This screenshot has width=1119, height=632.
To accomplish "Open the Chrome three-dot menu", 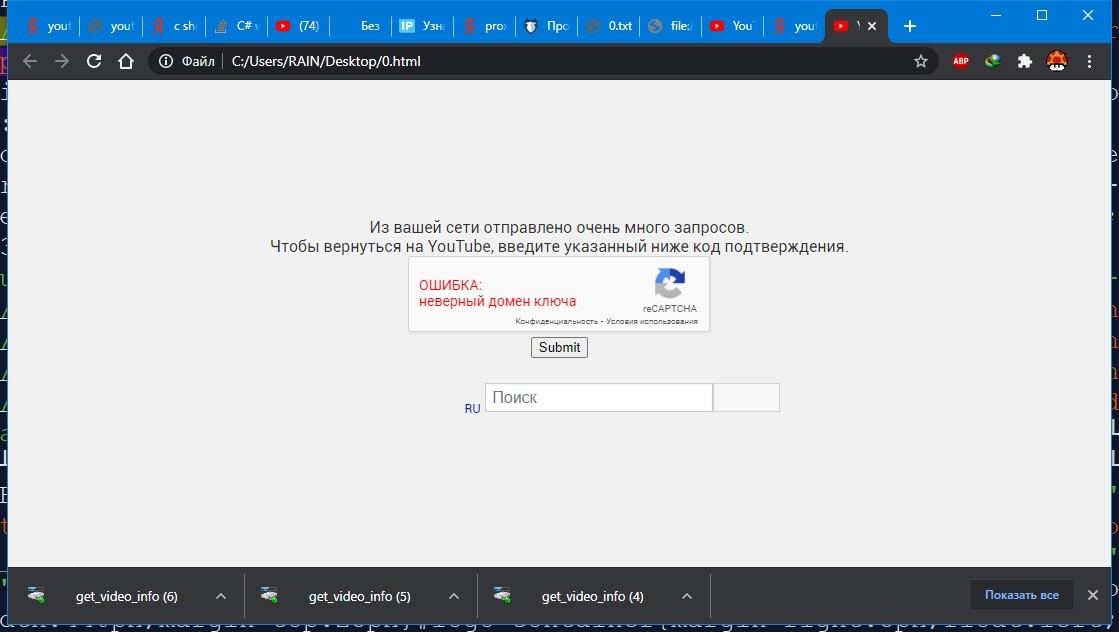I will click(1089, 61).
